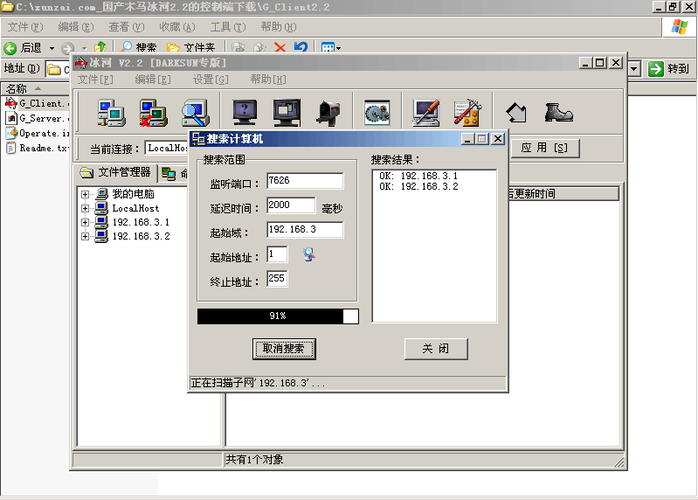Click Explorer red X delete icon
Image resolution: width=698 pixels, height=500 pixels.
280,47
